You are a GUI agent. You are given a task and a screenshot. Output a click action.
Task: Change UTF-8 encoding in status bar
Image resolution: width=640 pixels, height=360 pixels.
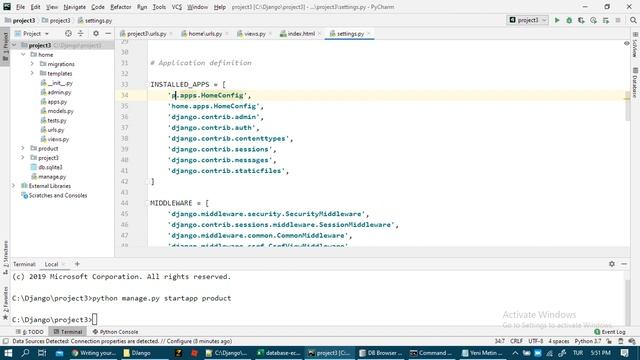[536, 341]
